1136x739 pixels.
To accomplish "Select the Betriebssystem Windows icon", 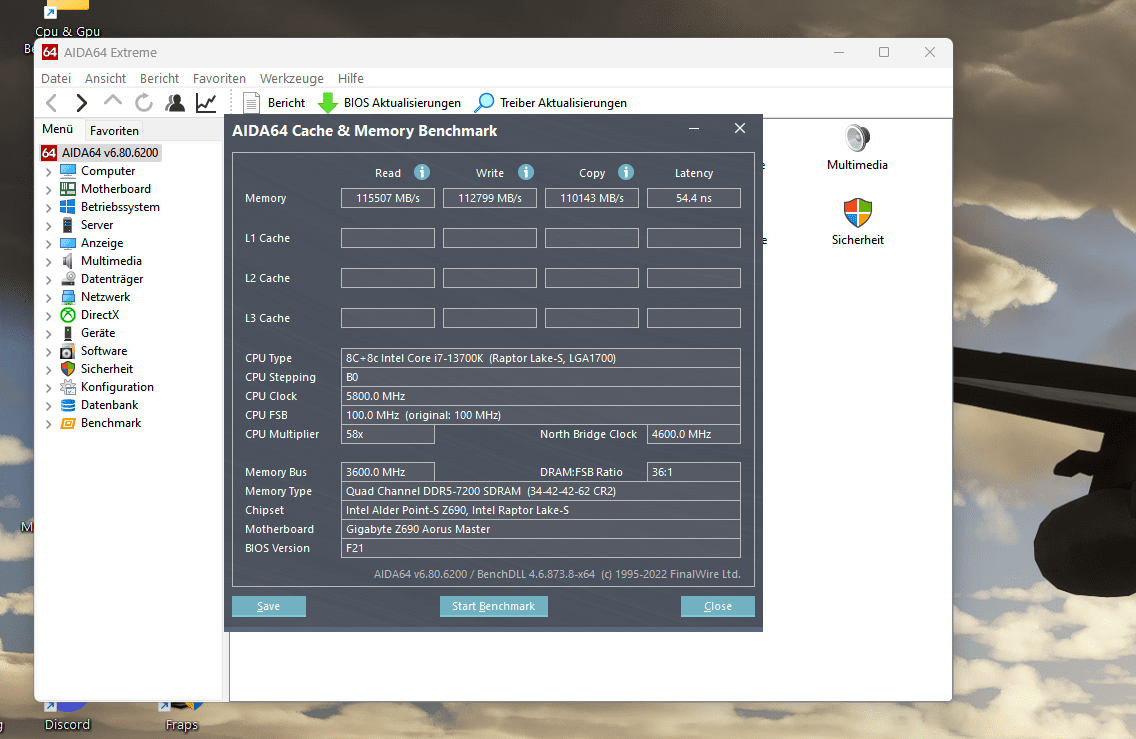I will click(68, 207).
